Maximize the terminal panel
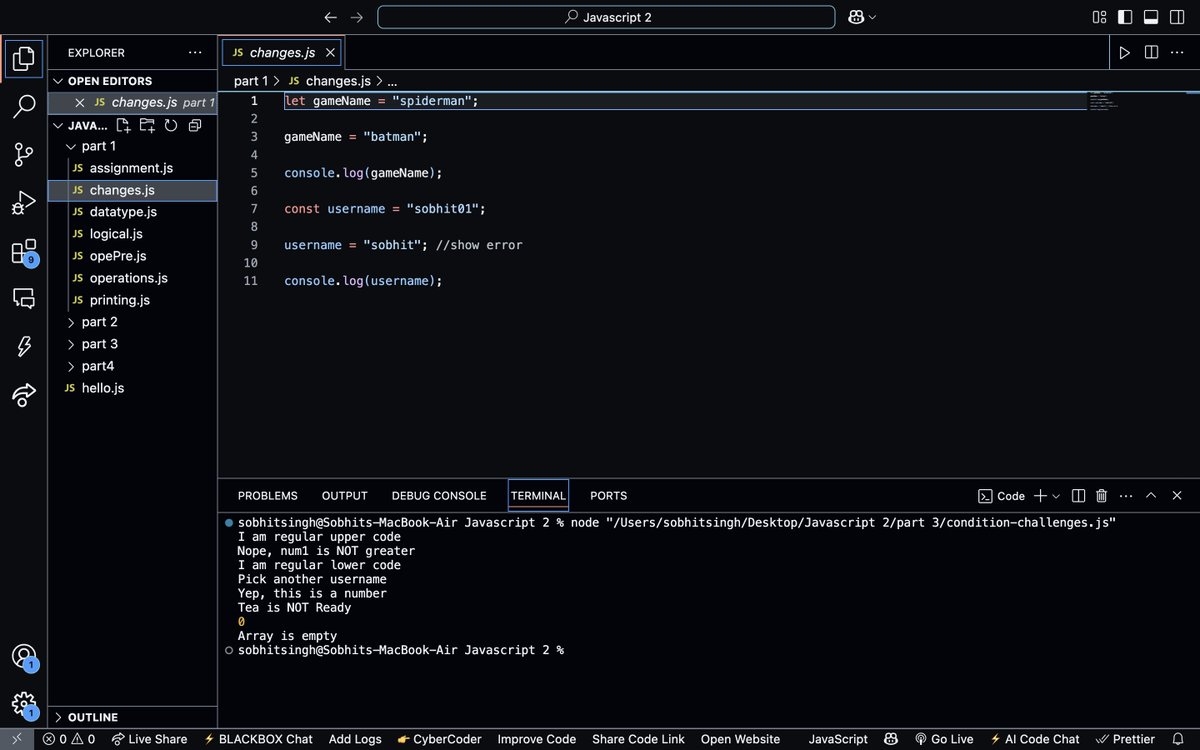The width and height of the screenshot is (1200, 750). click(1151, 495)
